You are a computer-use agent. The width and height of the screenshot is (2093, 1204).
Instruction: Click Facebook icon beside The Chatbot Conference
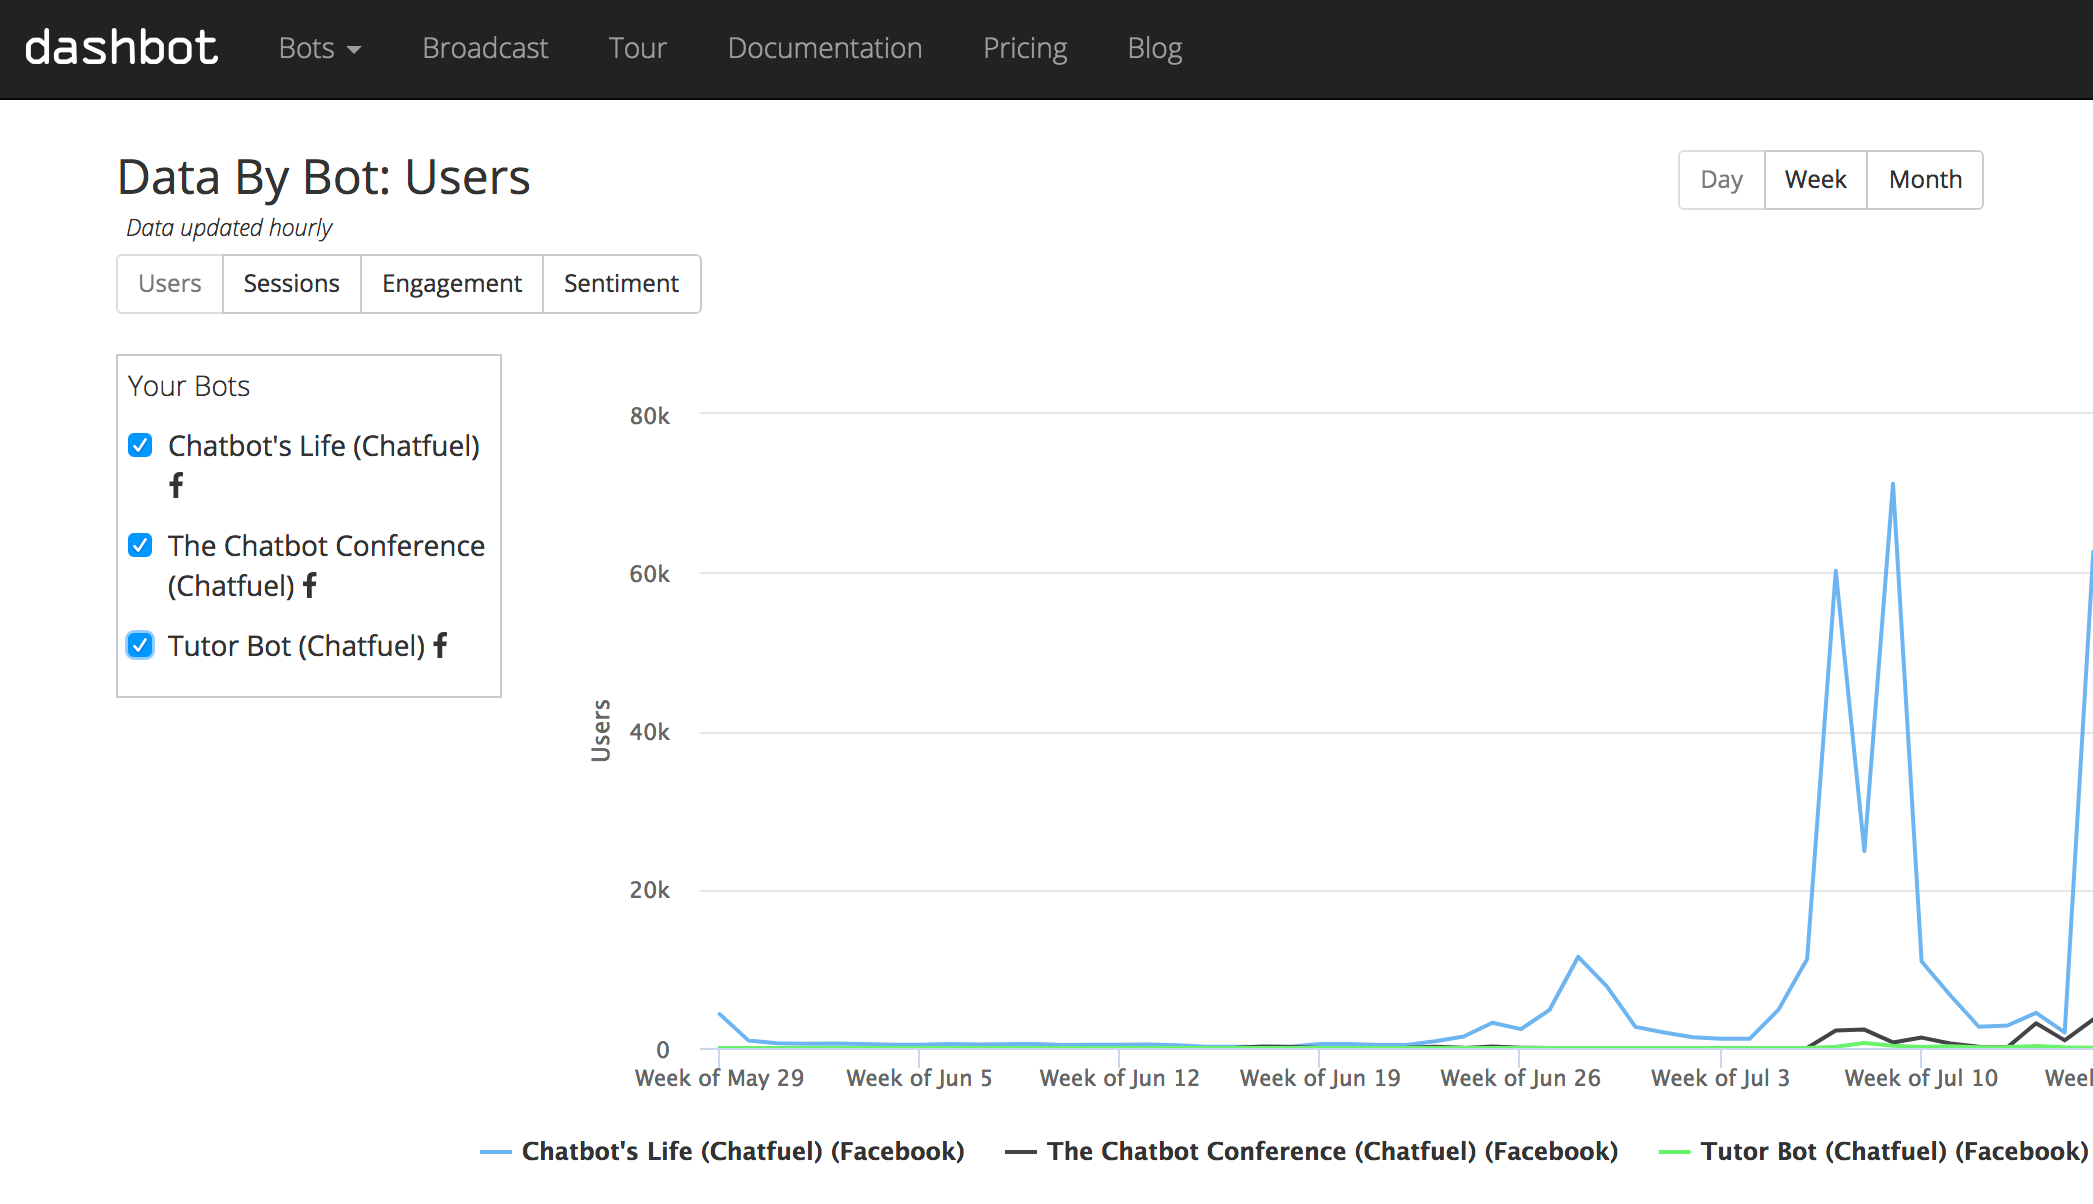(310, 585)
